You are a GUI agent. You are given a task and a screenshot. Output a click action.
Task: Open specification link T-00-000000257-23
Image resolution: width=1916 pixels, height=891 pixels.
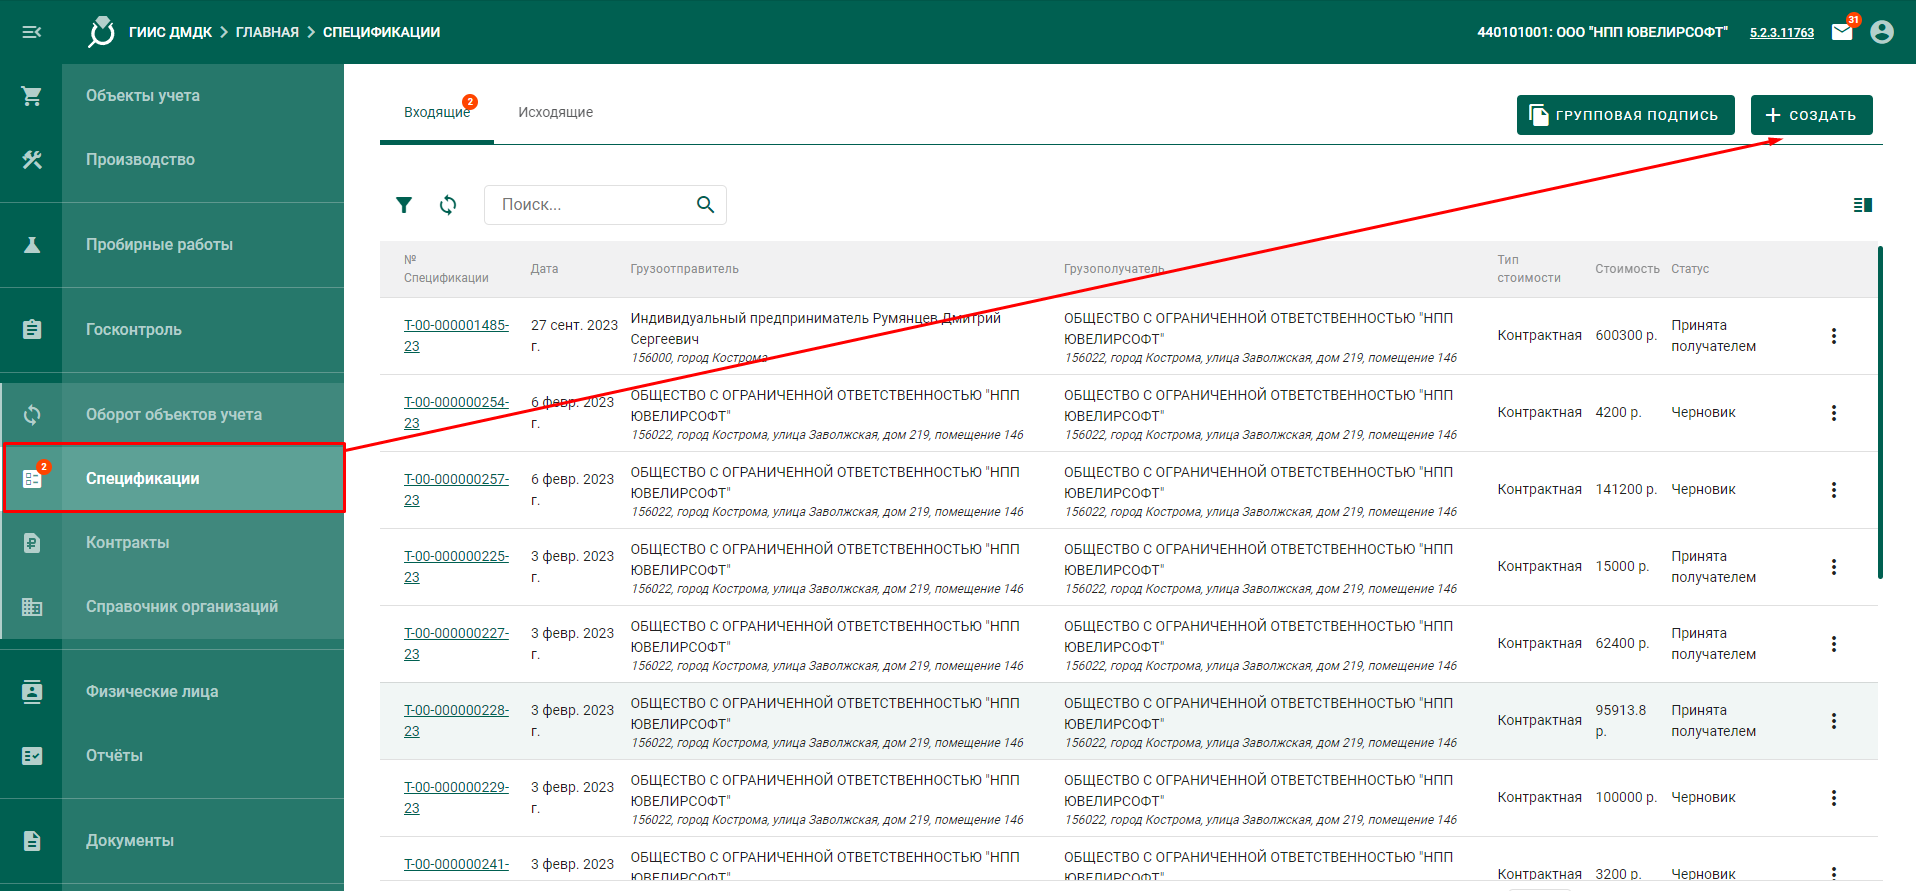(x=456, y=490)
